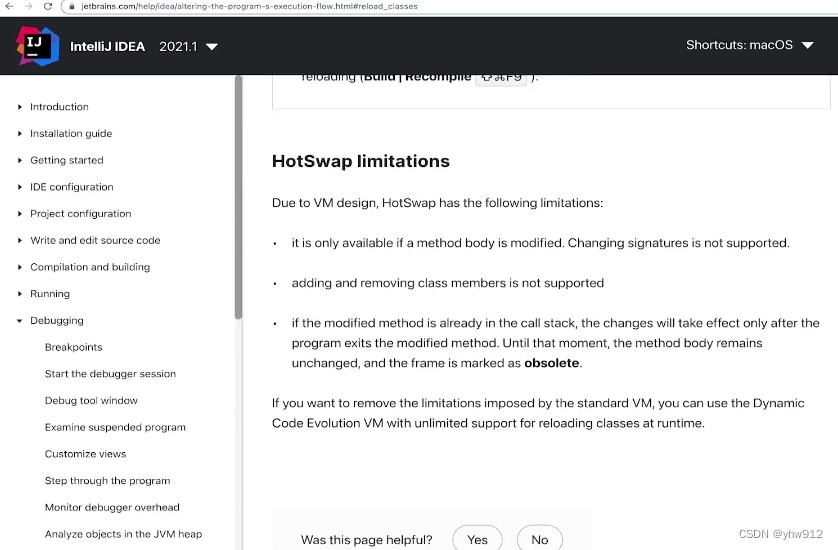
Task: Expand the Project configuration arrow
Action: coord(20,214)
